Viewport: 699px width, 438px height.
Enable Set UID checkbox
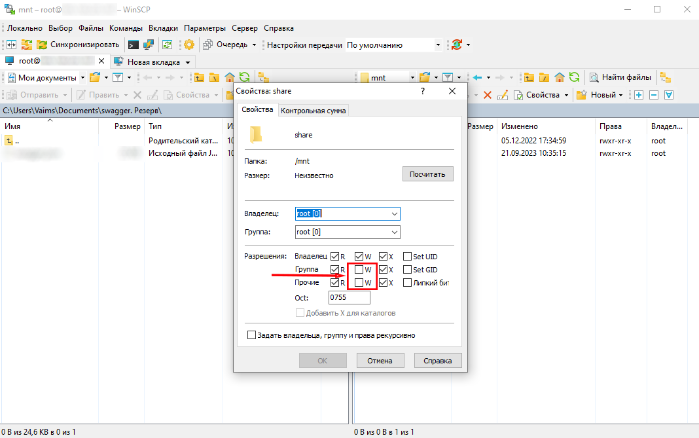coord(407,256)
